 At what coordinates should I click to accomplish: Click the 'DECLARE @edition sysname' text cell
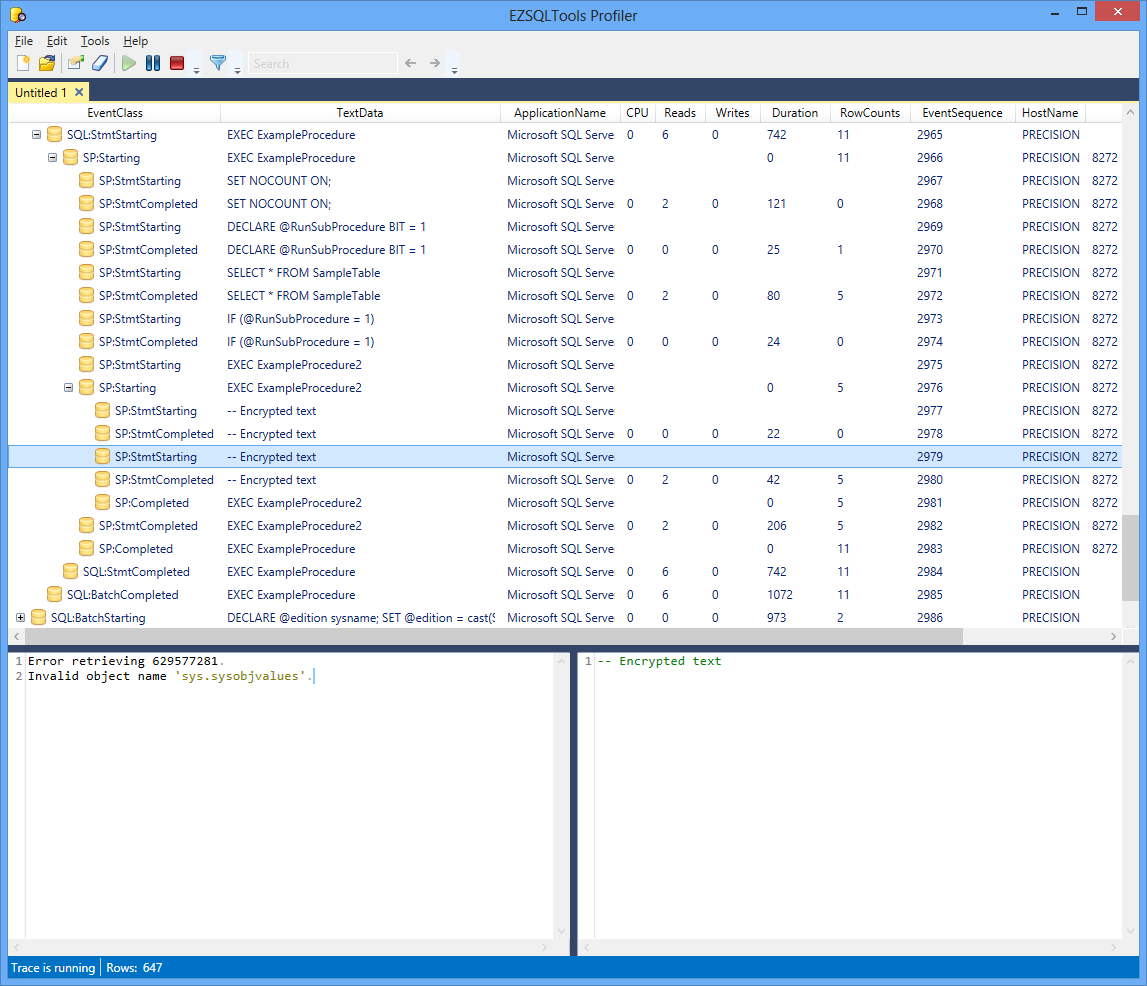[361, 617]
